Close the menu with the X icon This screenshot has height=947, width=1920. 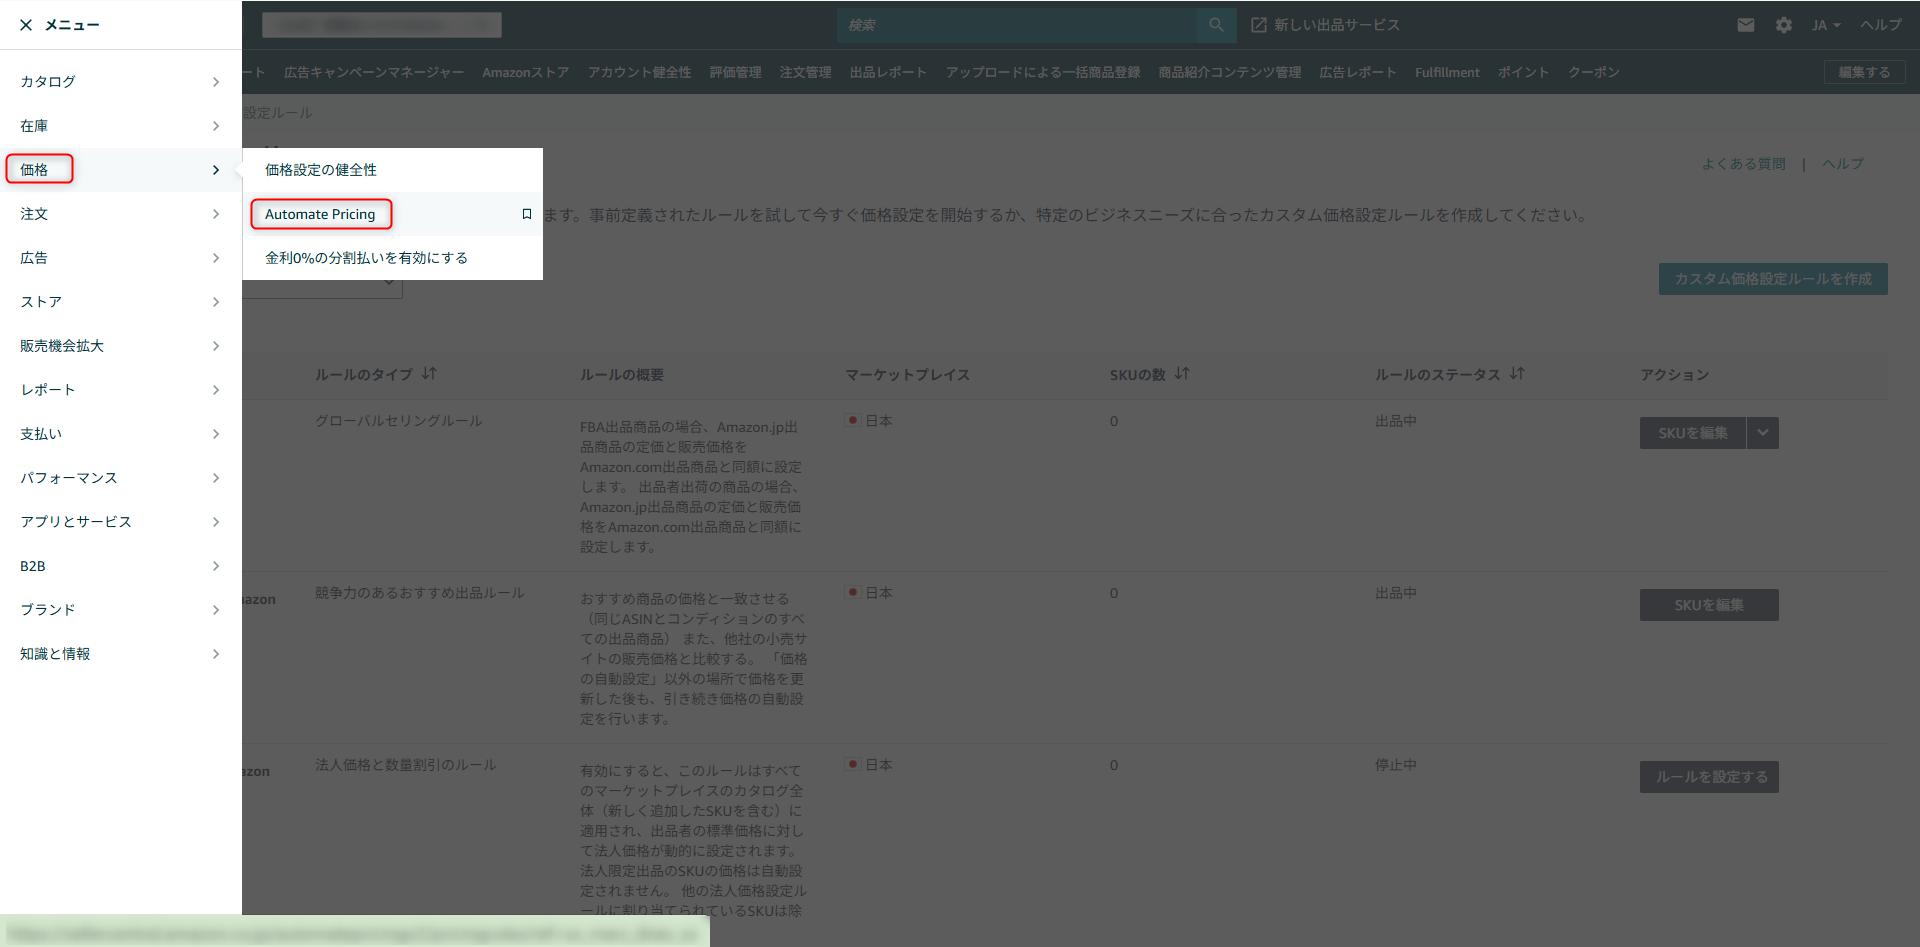pos(26,25)
